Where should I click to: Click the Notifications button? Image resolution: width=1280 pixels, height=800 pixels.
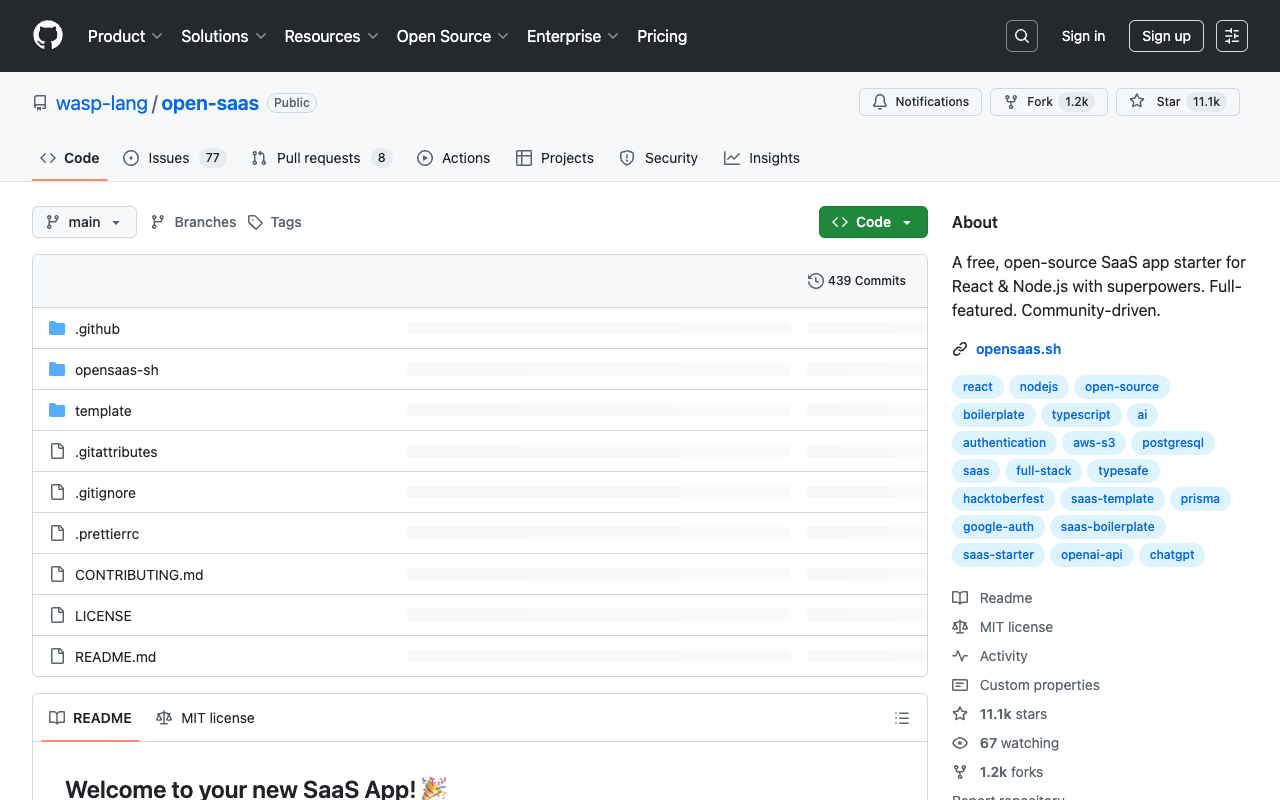click(920, 102)
